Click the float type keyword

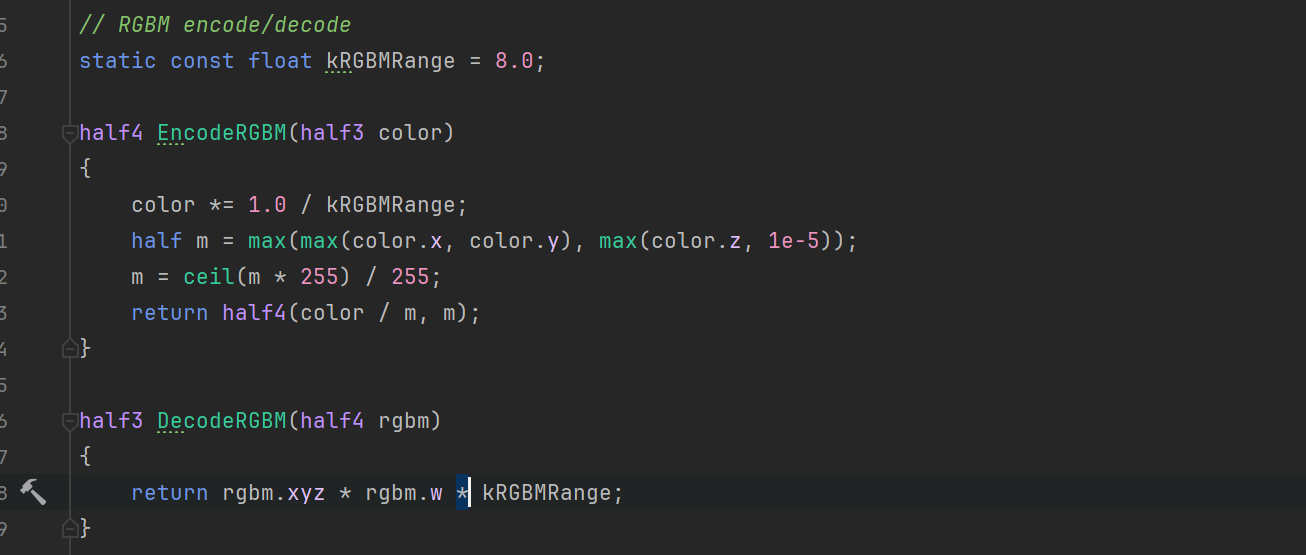281,60
